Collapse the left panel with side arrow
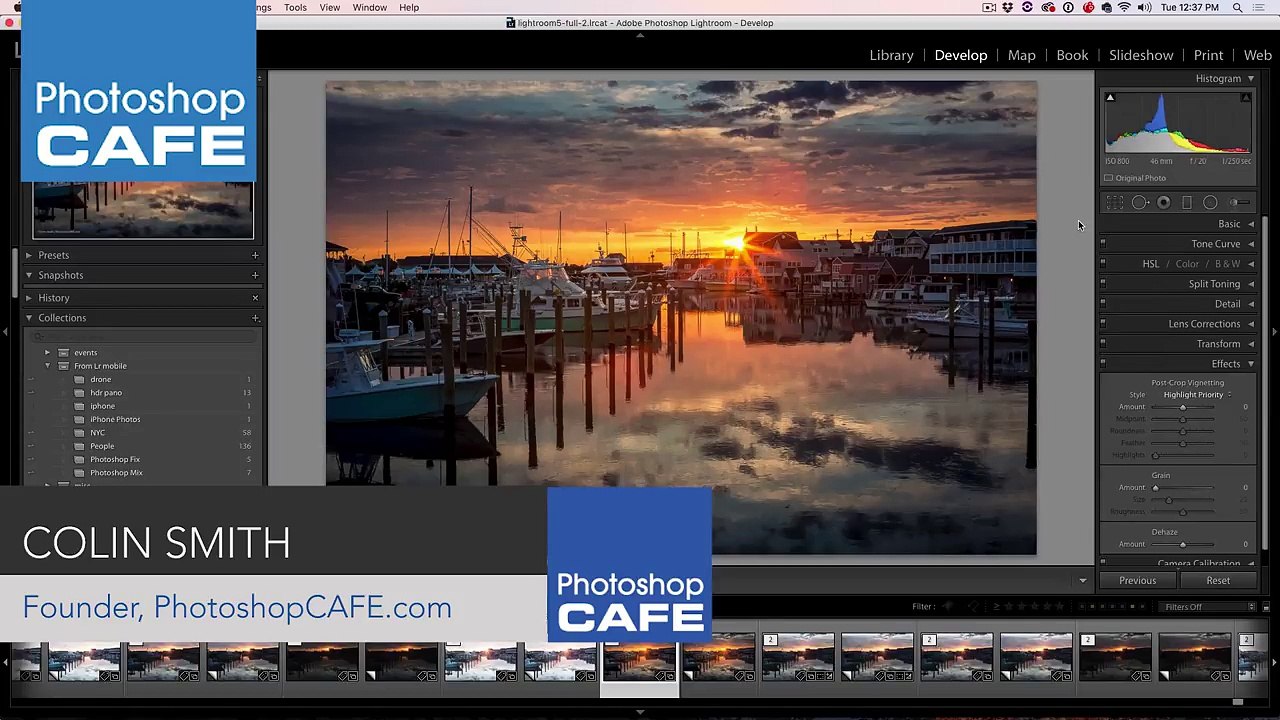The width and height of the screenshot is (1280, 720). [x=5, y=332]
